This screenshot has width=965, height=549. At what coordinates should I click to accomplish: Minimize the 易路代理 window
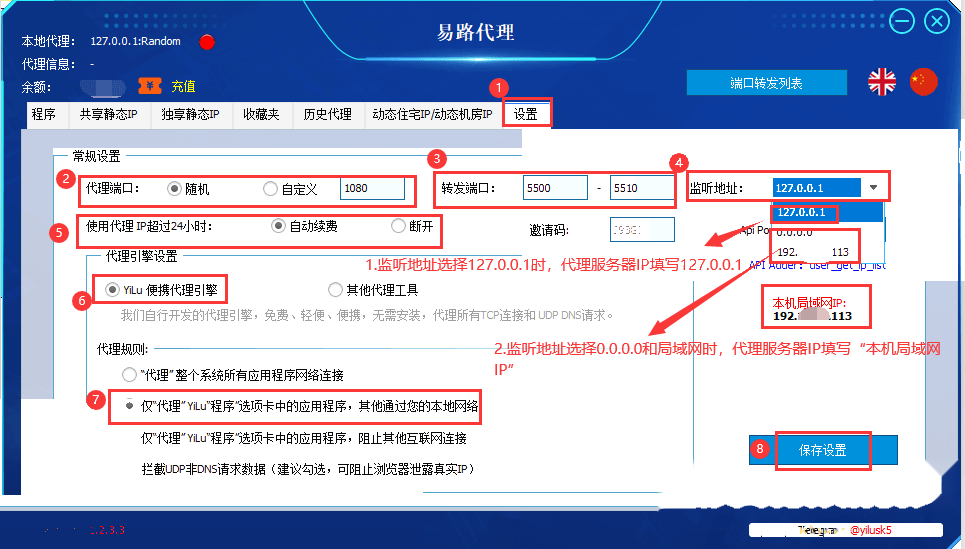(902, 22)
